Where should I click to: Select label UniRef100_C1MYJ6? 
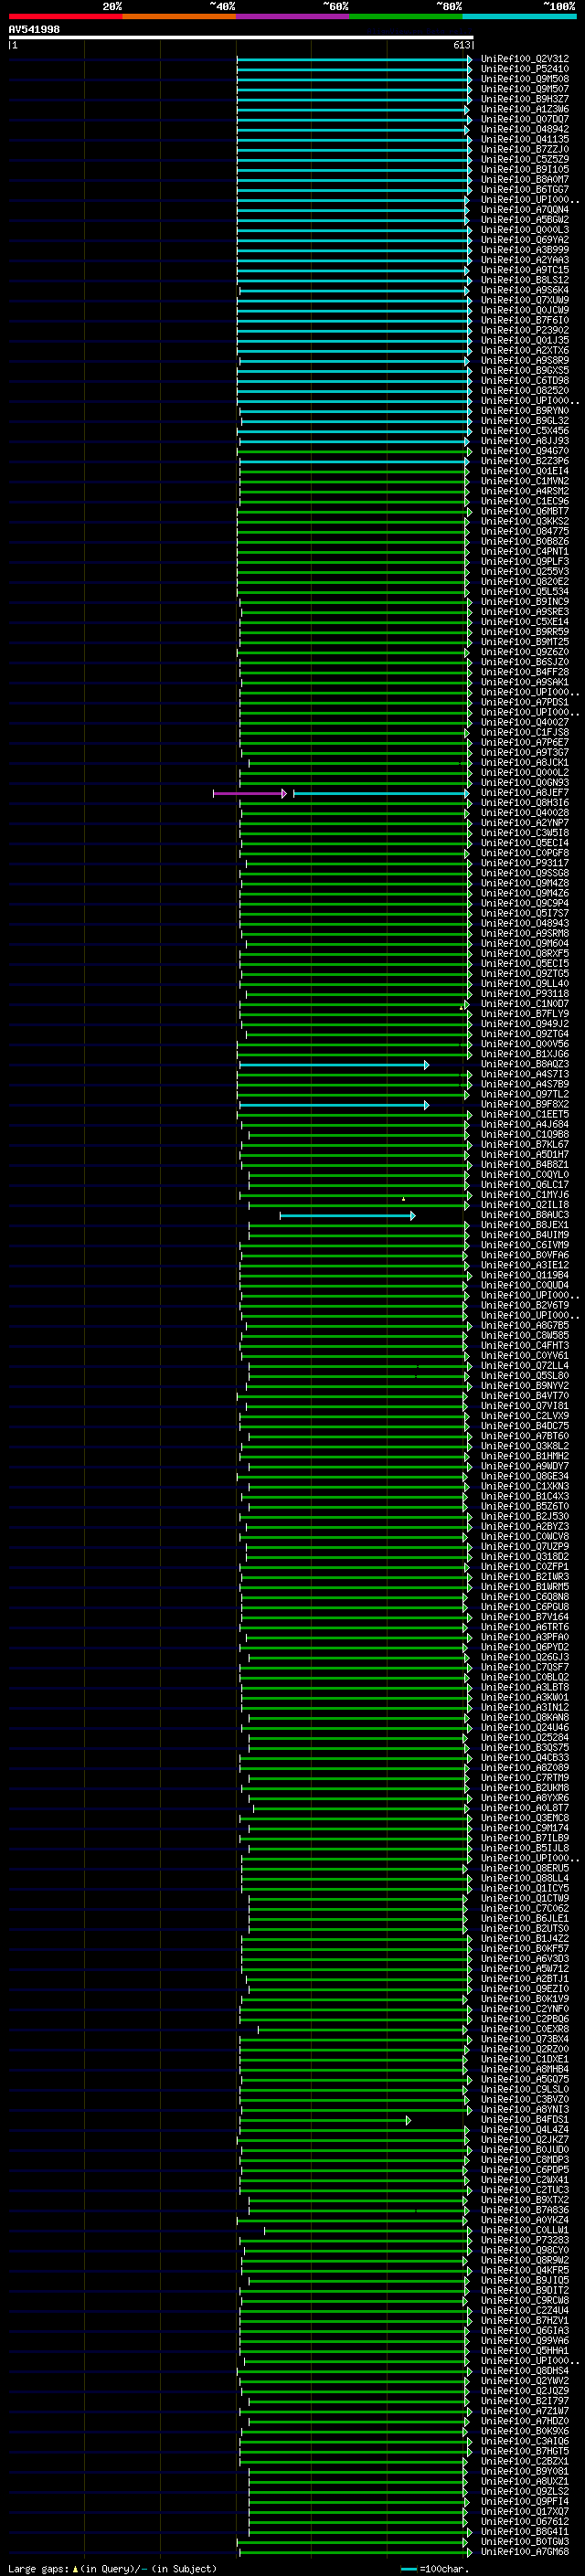pos(524,1195)
